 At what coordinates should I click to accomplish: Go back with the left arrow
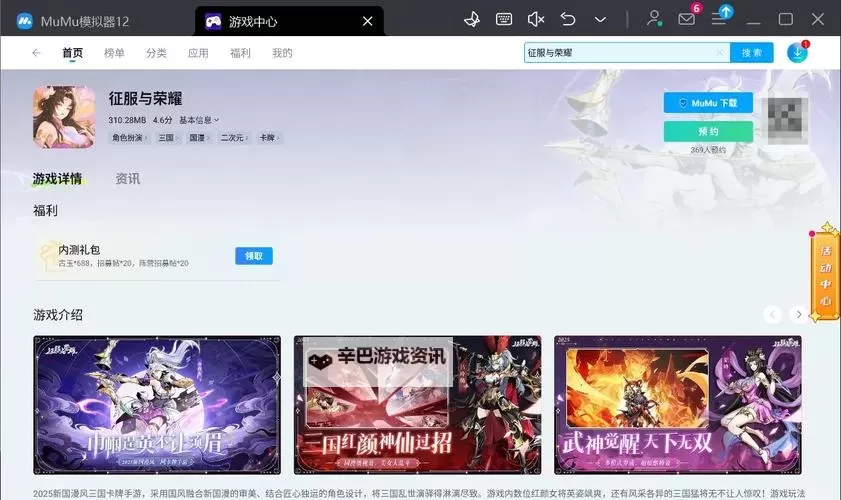pos(36,53)
